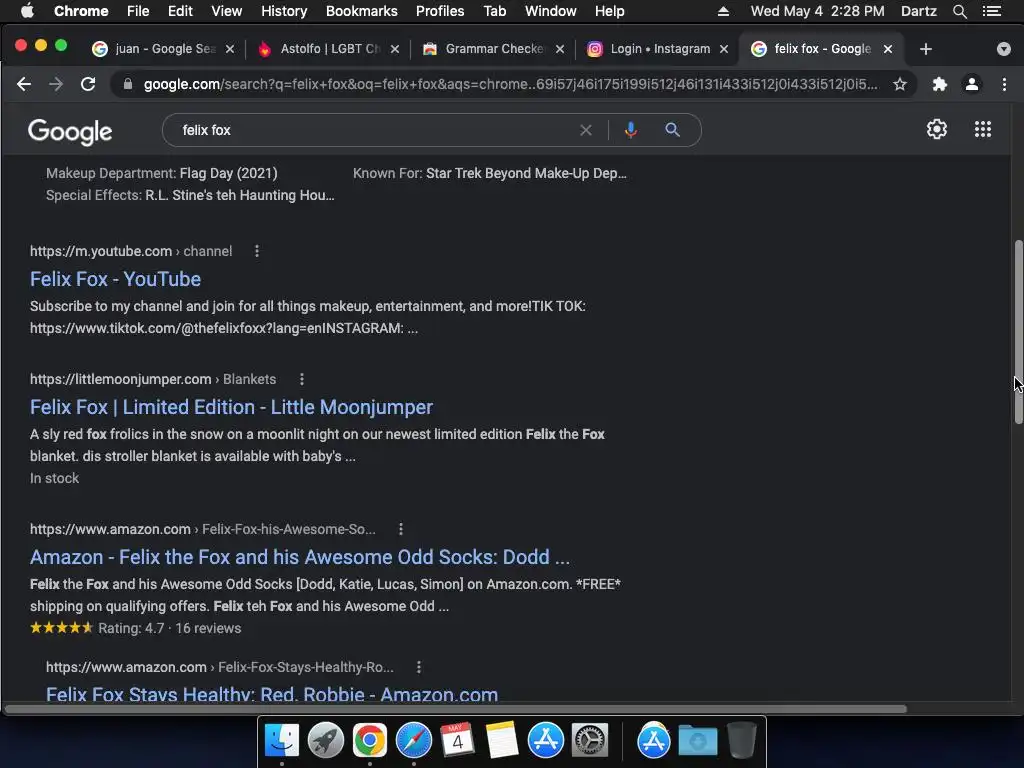Click the vertical page scrollbar thumb
The image size is (1024, 768).
pos(1018,333)
